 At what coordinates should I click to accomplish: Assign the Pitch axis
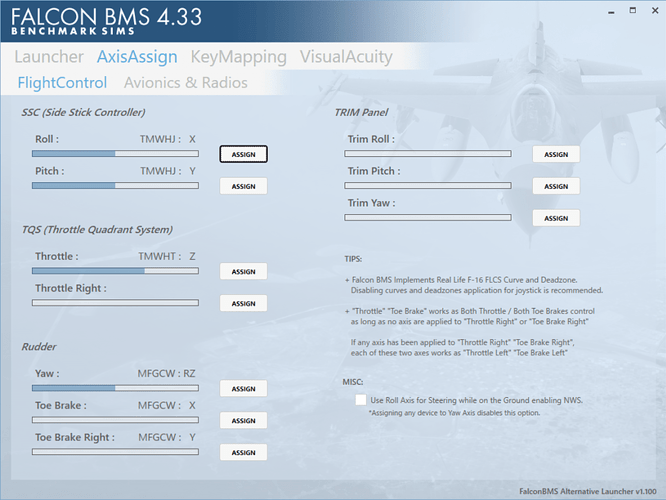243,186
